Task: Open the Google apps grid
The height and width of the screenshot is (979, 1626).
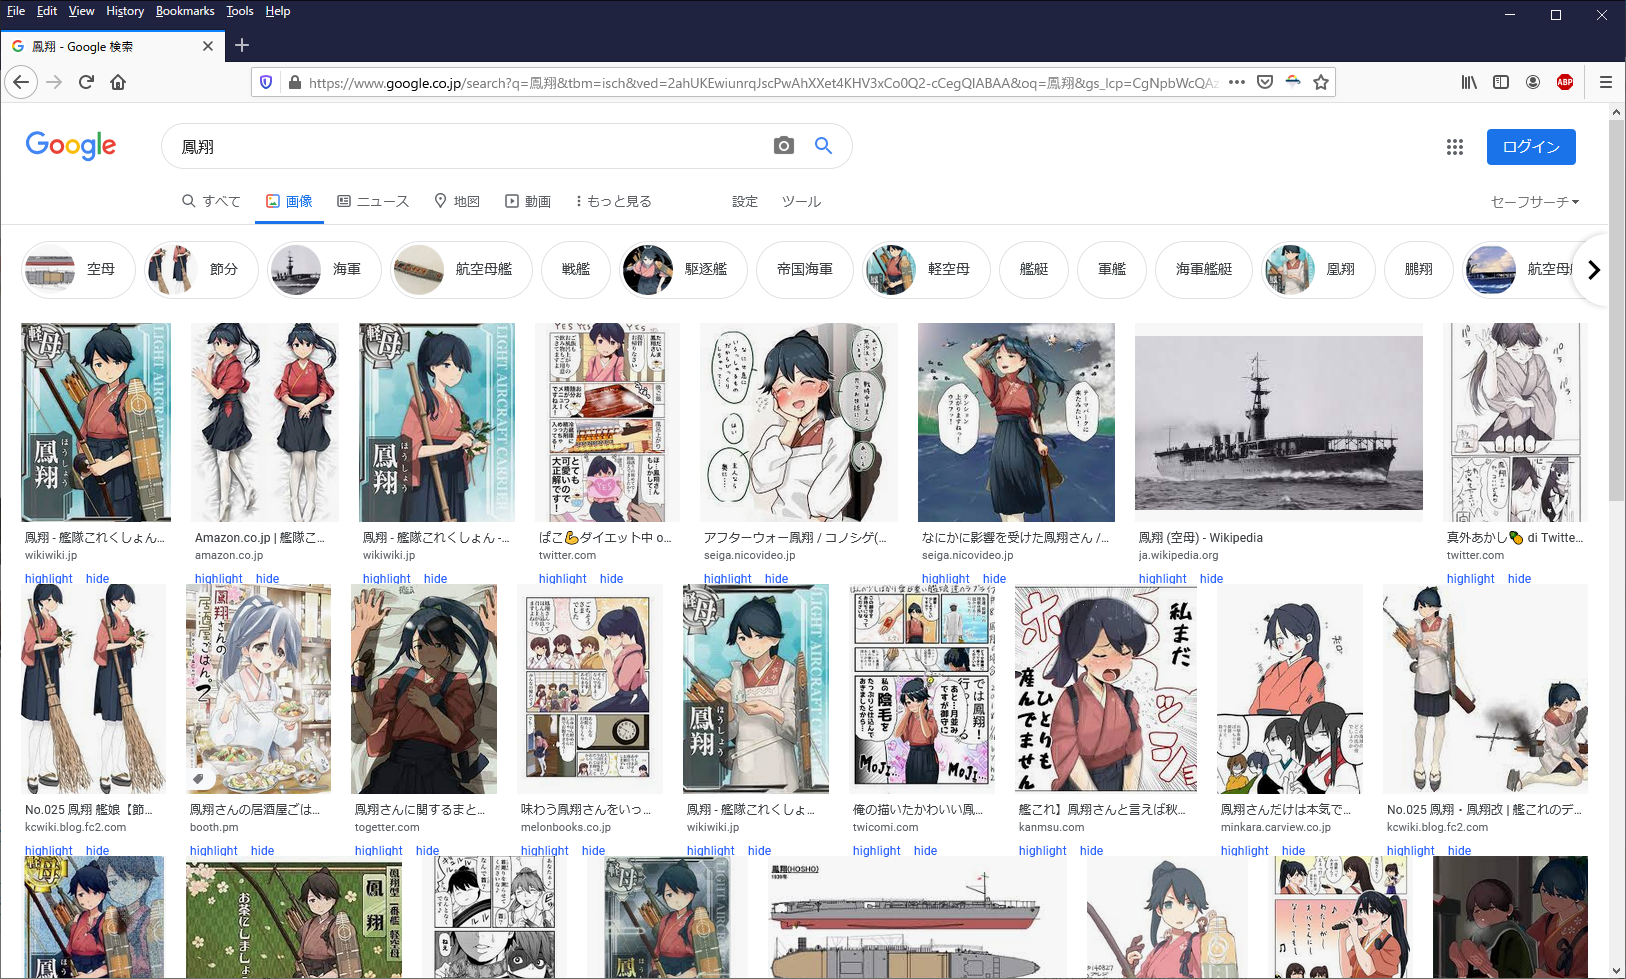Action: tap(1455, 147)
